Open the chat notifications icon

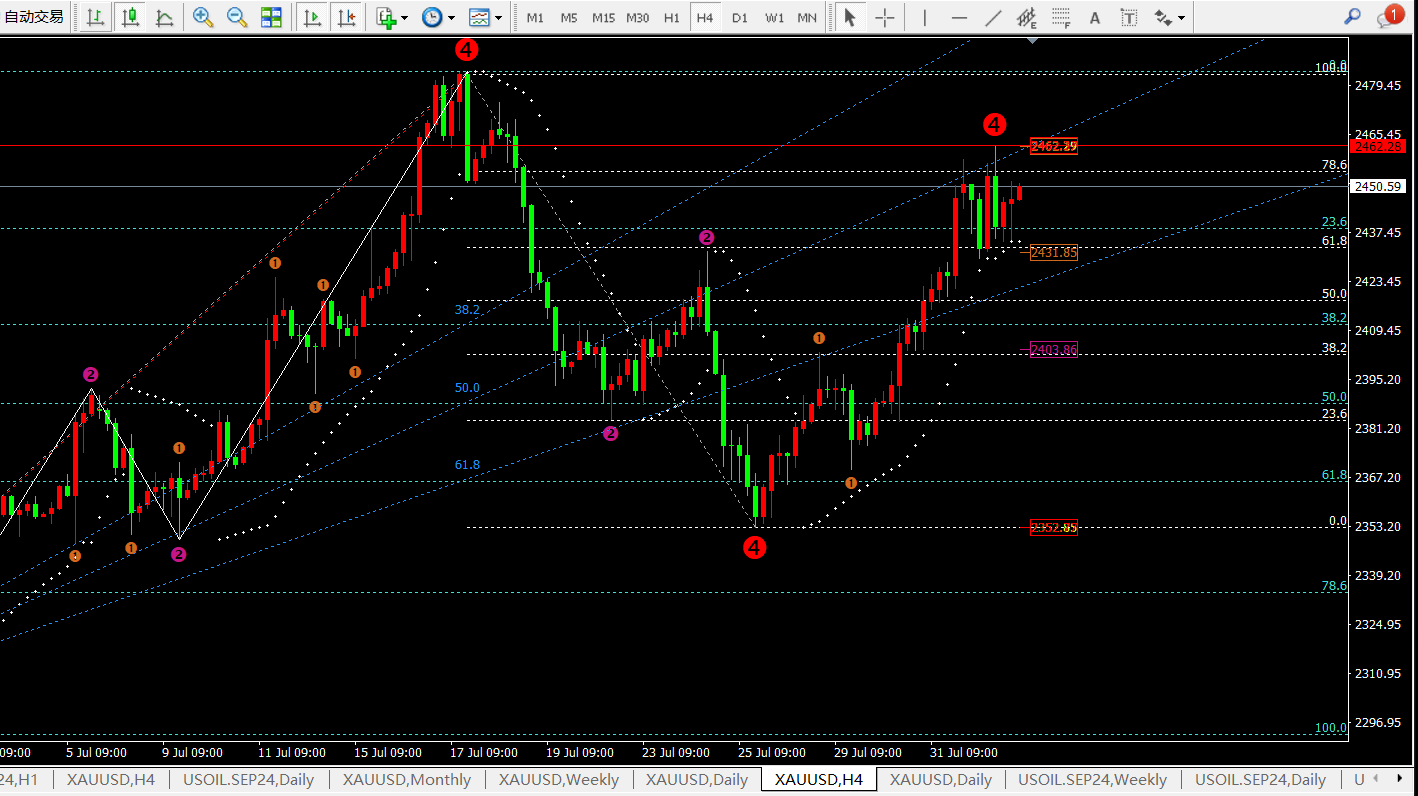[x=1390, y=16]
